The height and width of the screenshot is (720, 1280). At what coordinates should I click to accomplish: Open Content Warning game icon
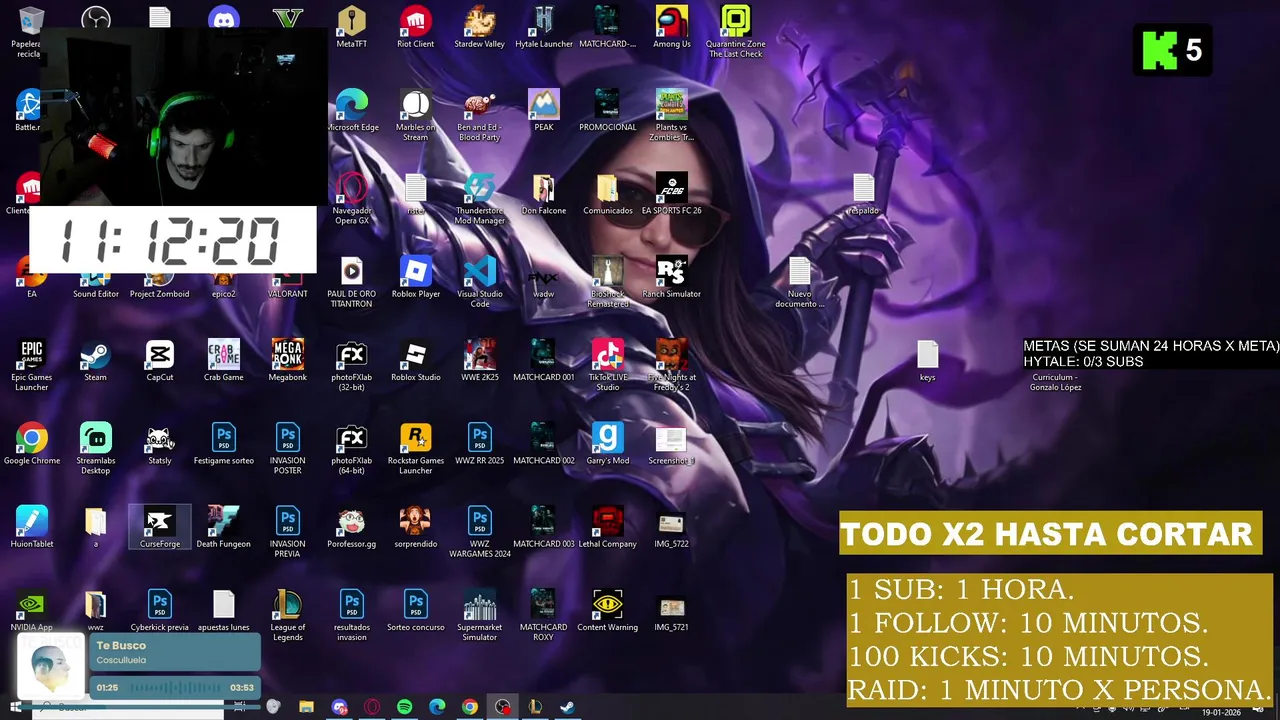point(607,611)
